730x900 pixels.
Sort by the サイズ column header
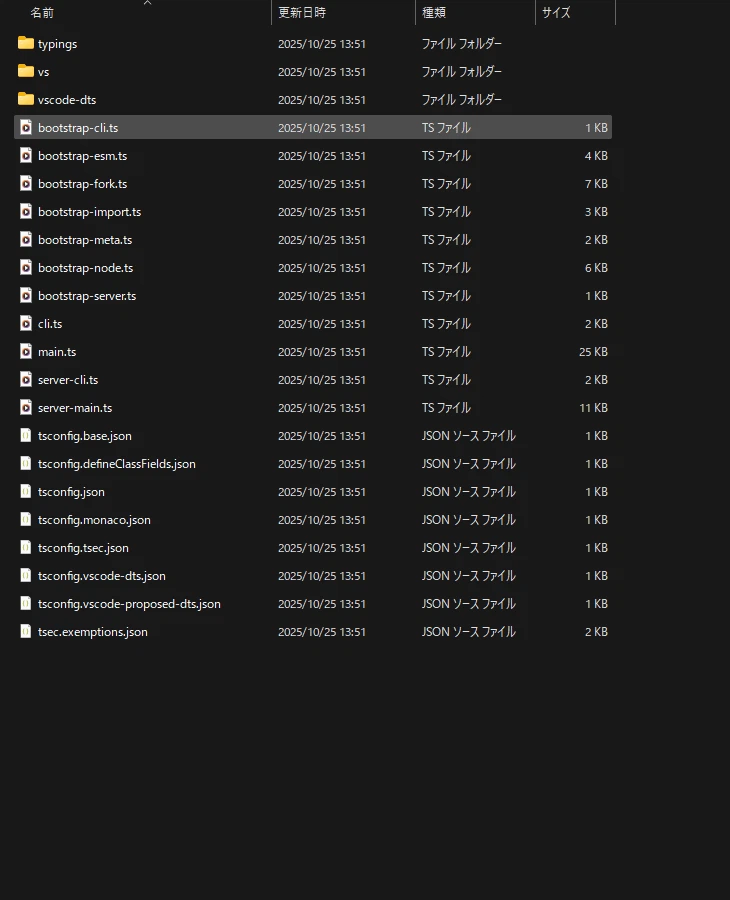[556, 13]
